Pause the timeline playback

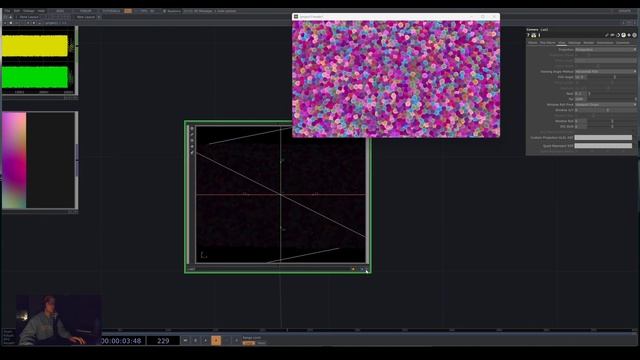(196, 340)
